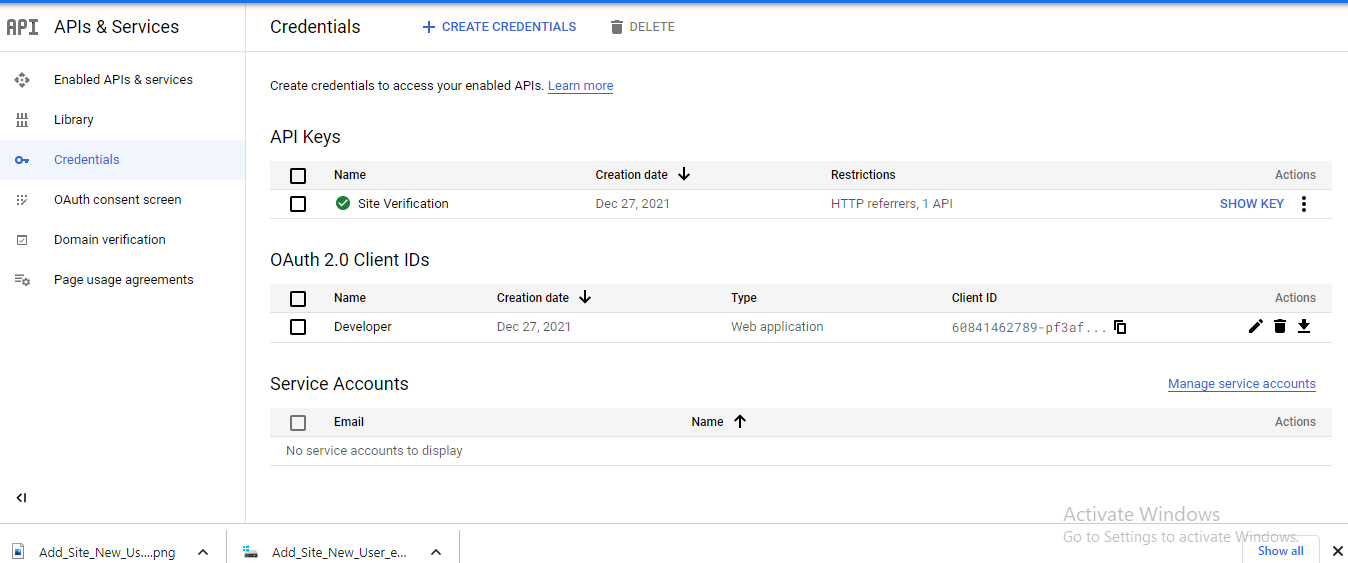Click the APIs & Services heading
The width and height of the screenshot is (1348, 563).
[117, 27]
